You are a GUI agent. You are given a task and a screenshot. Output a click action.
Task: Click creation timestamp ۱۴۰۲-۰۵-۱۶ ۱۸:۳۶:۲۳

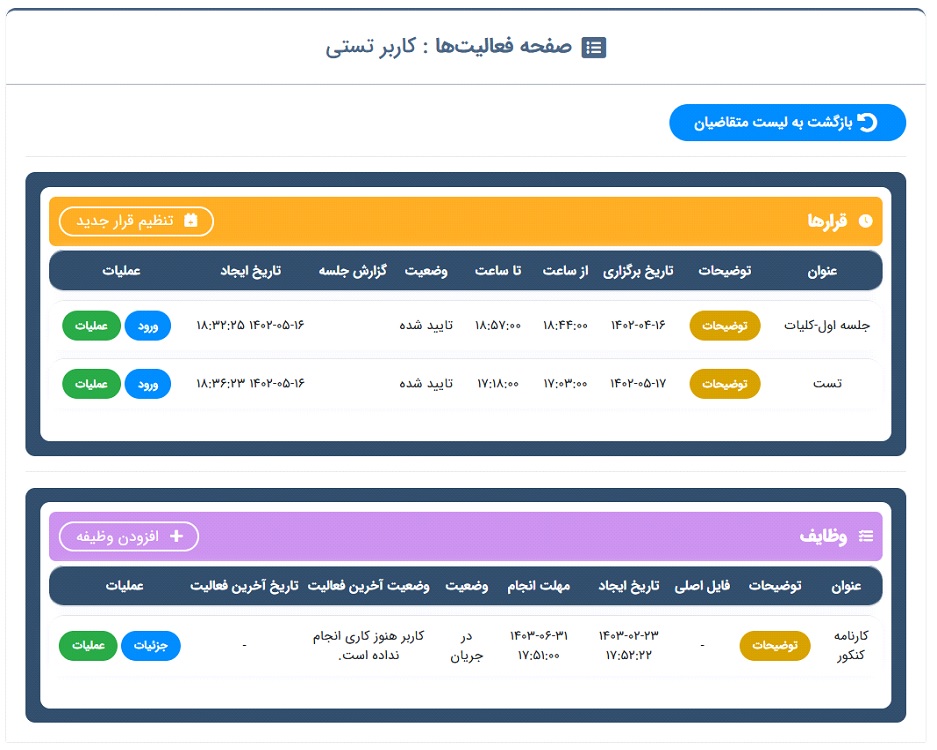coord(250,383)
